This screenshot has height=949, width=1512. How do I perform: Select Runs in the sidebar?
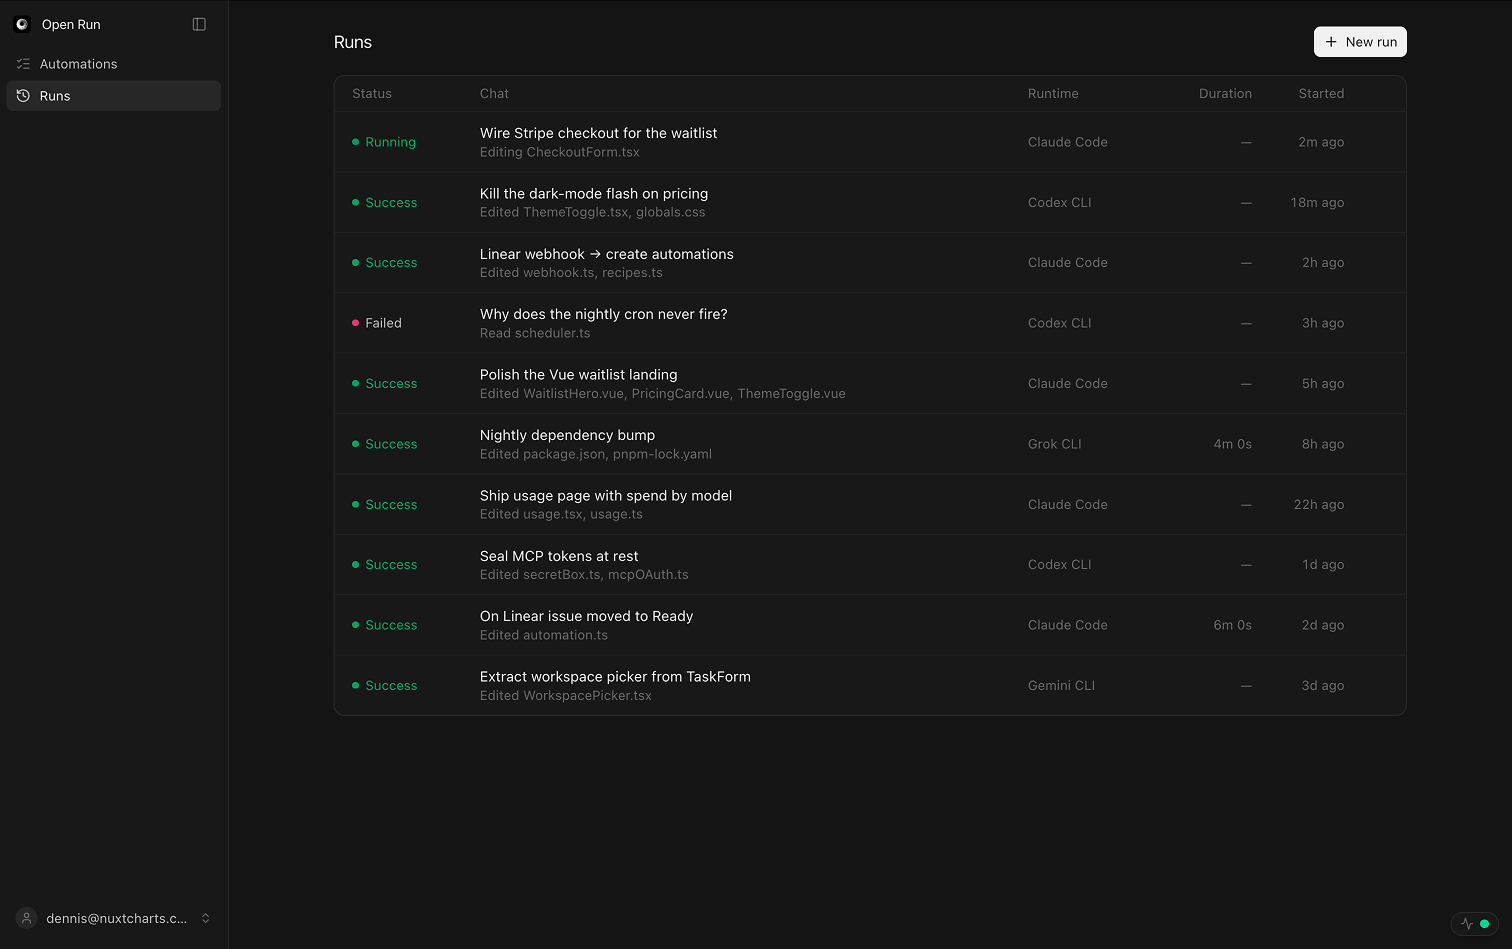[114, 96]
